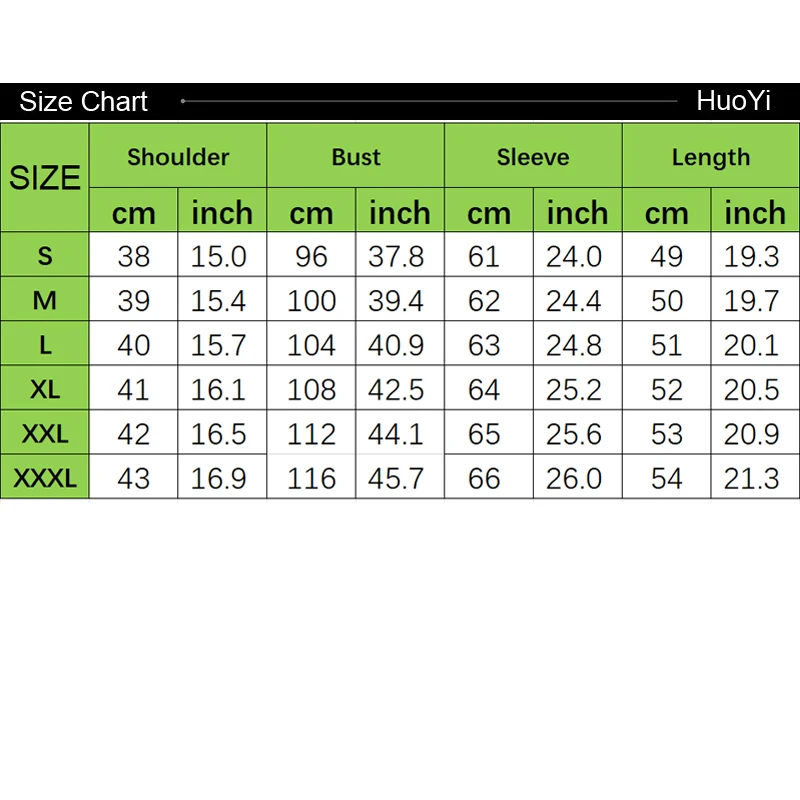Click the 15.0 shoulder inch cell
The height and width of the screenshot is (800, 800).
coord(219,257)
